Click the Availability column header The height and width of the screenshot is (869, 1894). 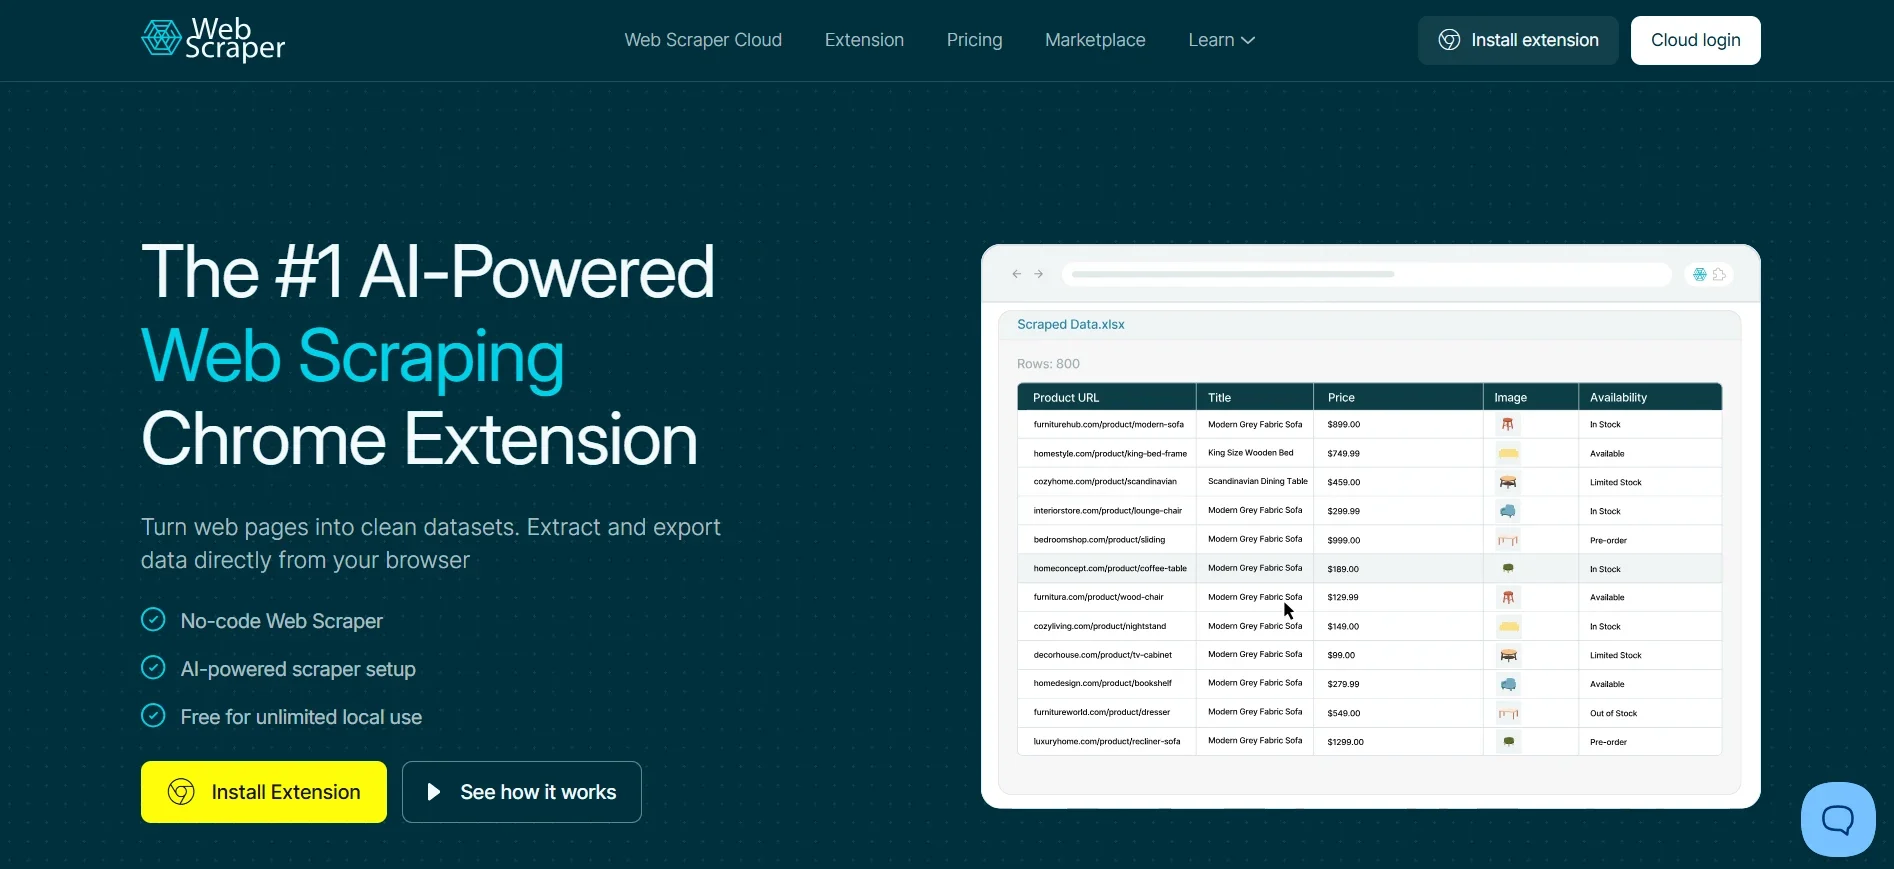coord(1650,397)
